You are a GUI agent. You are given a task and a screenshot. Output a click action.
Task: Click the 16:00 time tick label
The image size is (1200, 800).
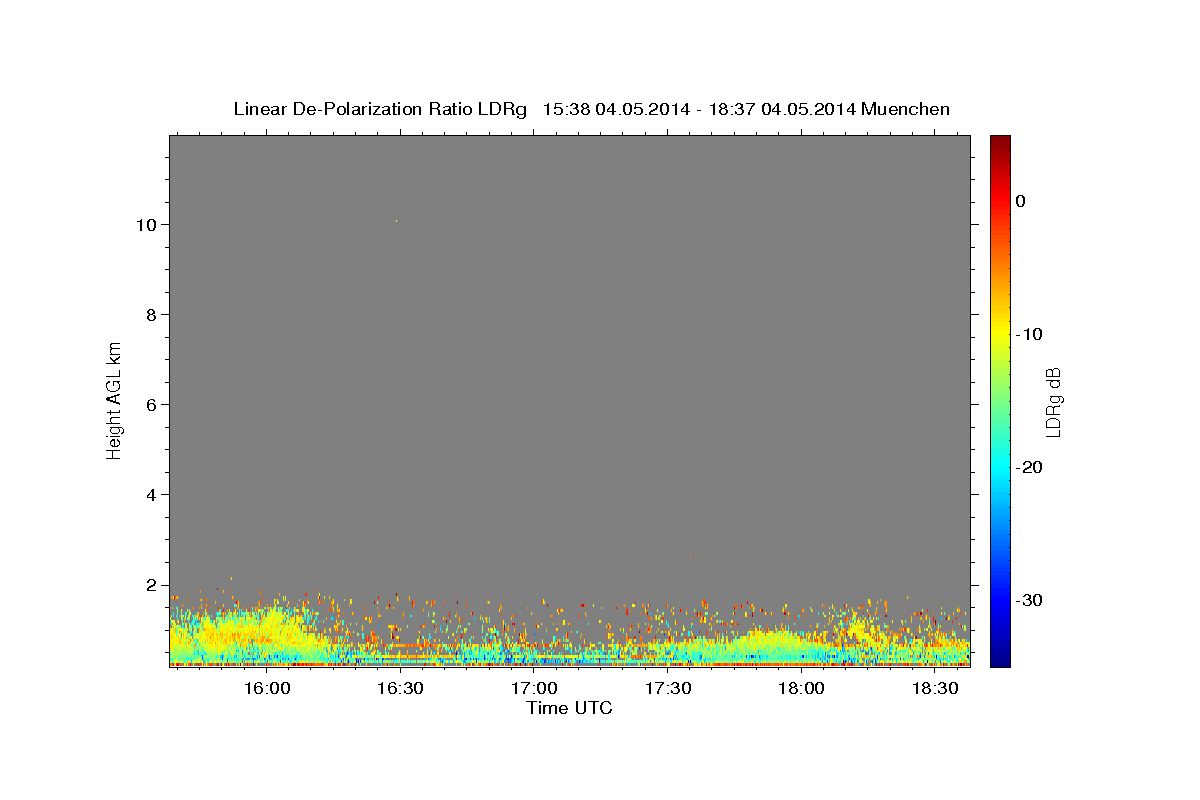(x=267, y=688)
